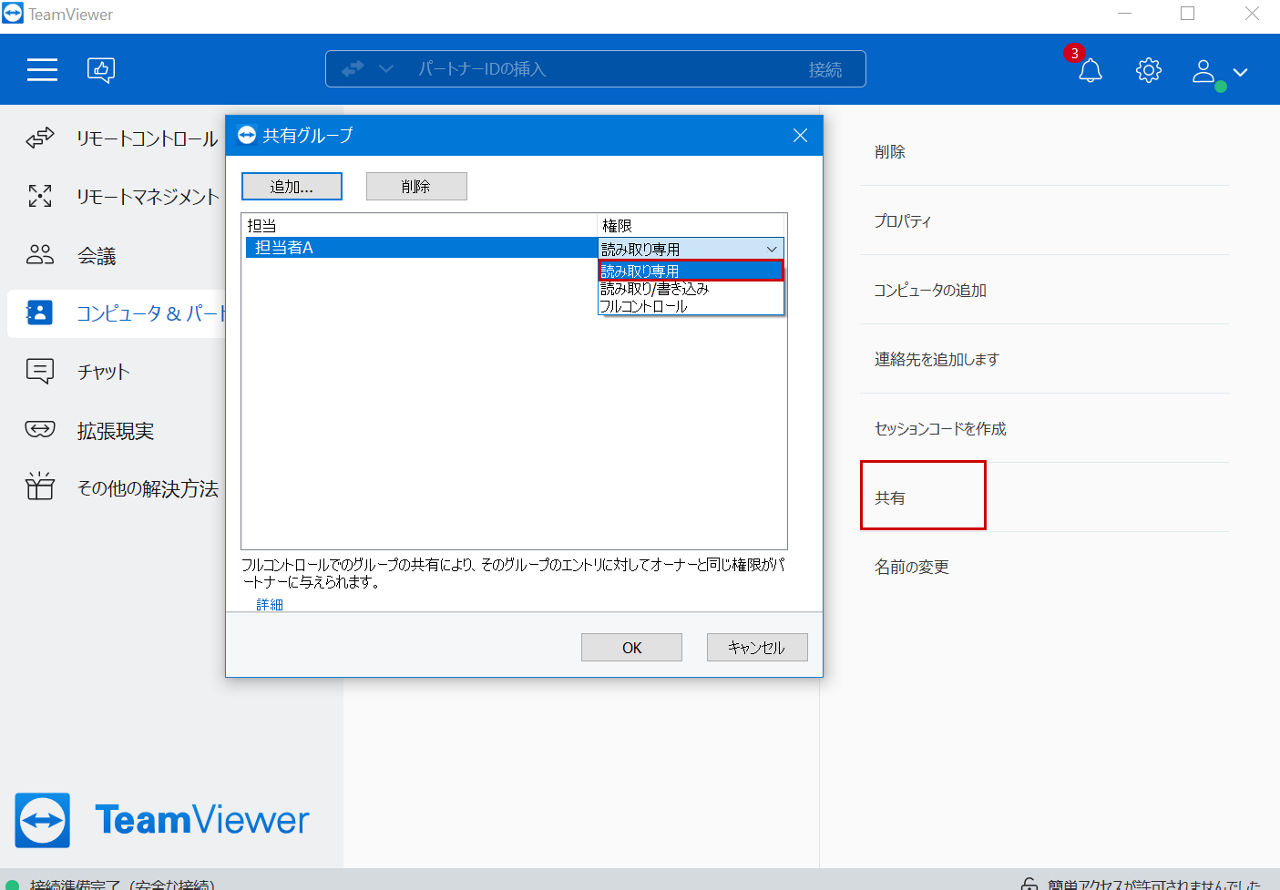Click the TeamViewer logo at bottom left
Viewport: 1280px width, 890px height.
click(162, 821)
